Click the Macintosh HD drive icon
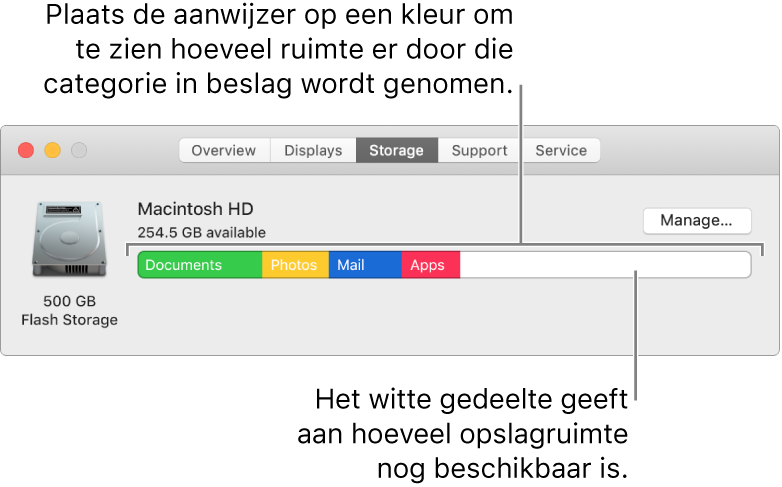782x487 pixels. (x=69, y=239)
